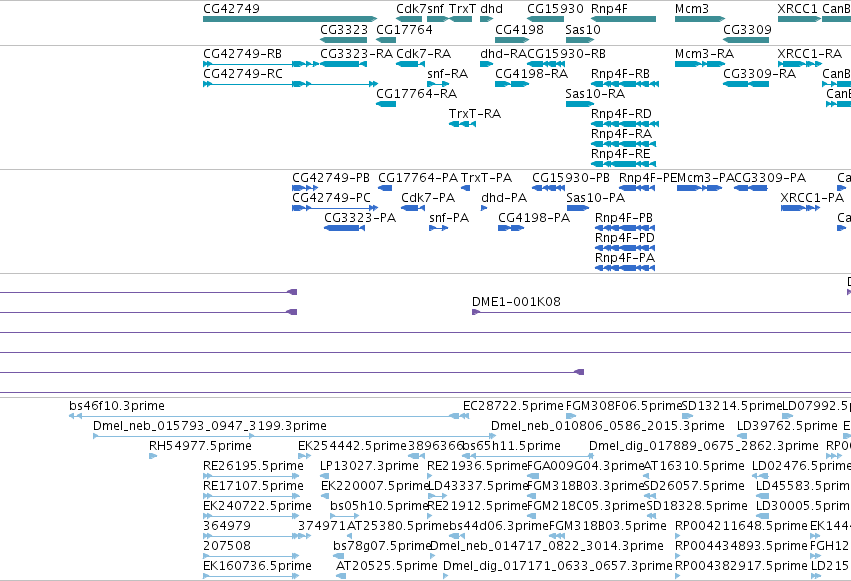Click the CG3323 gene label
This screenshot has width=851, height=581.
click(x=344, y=29)
